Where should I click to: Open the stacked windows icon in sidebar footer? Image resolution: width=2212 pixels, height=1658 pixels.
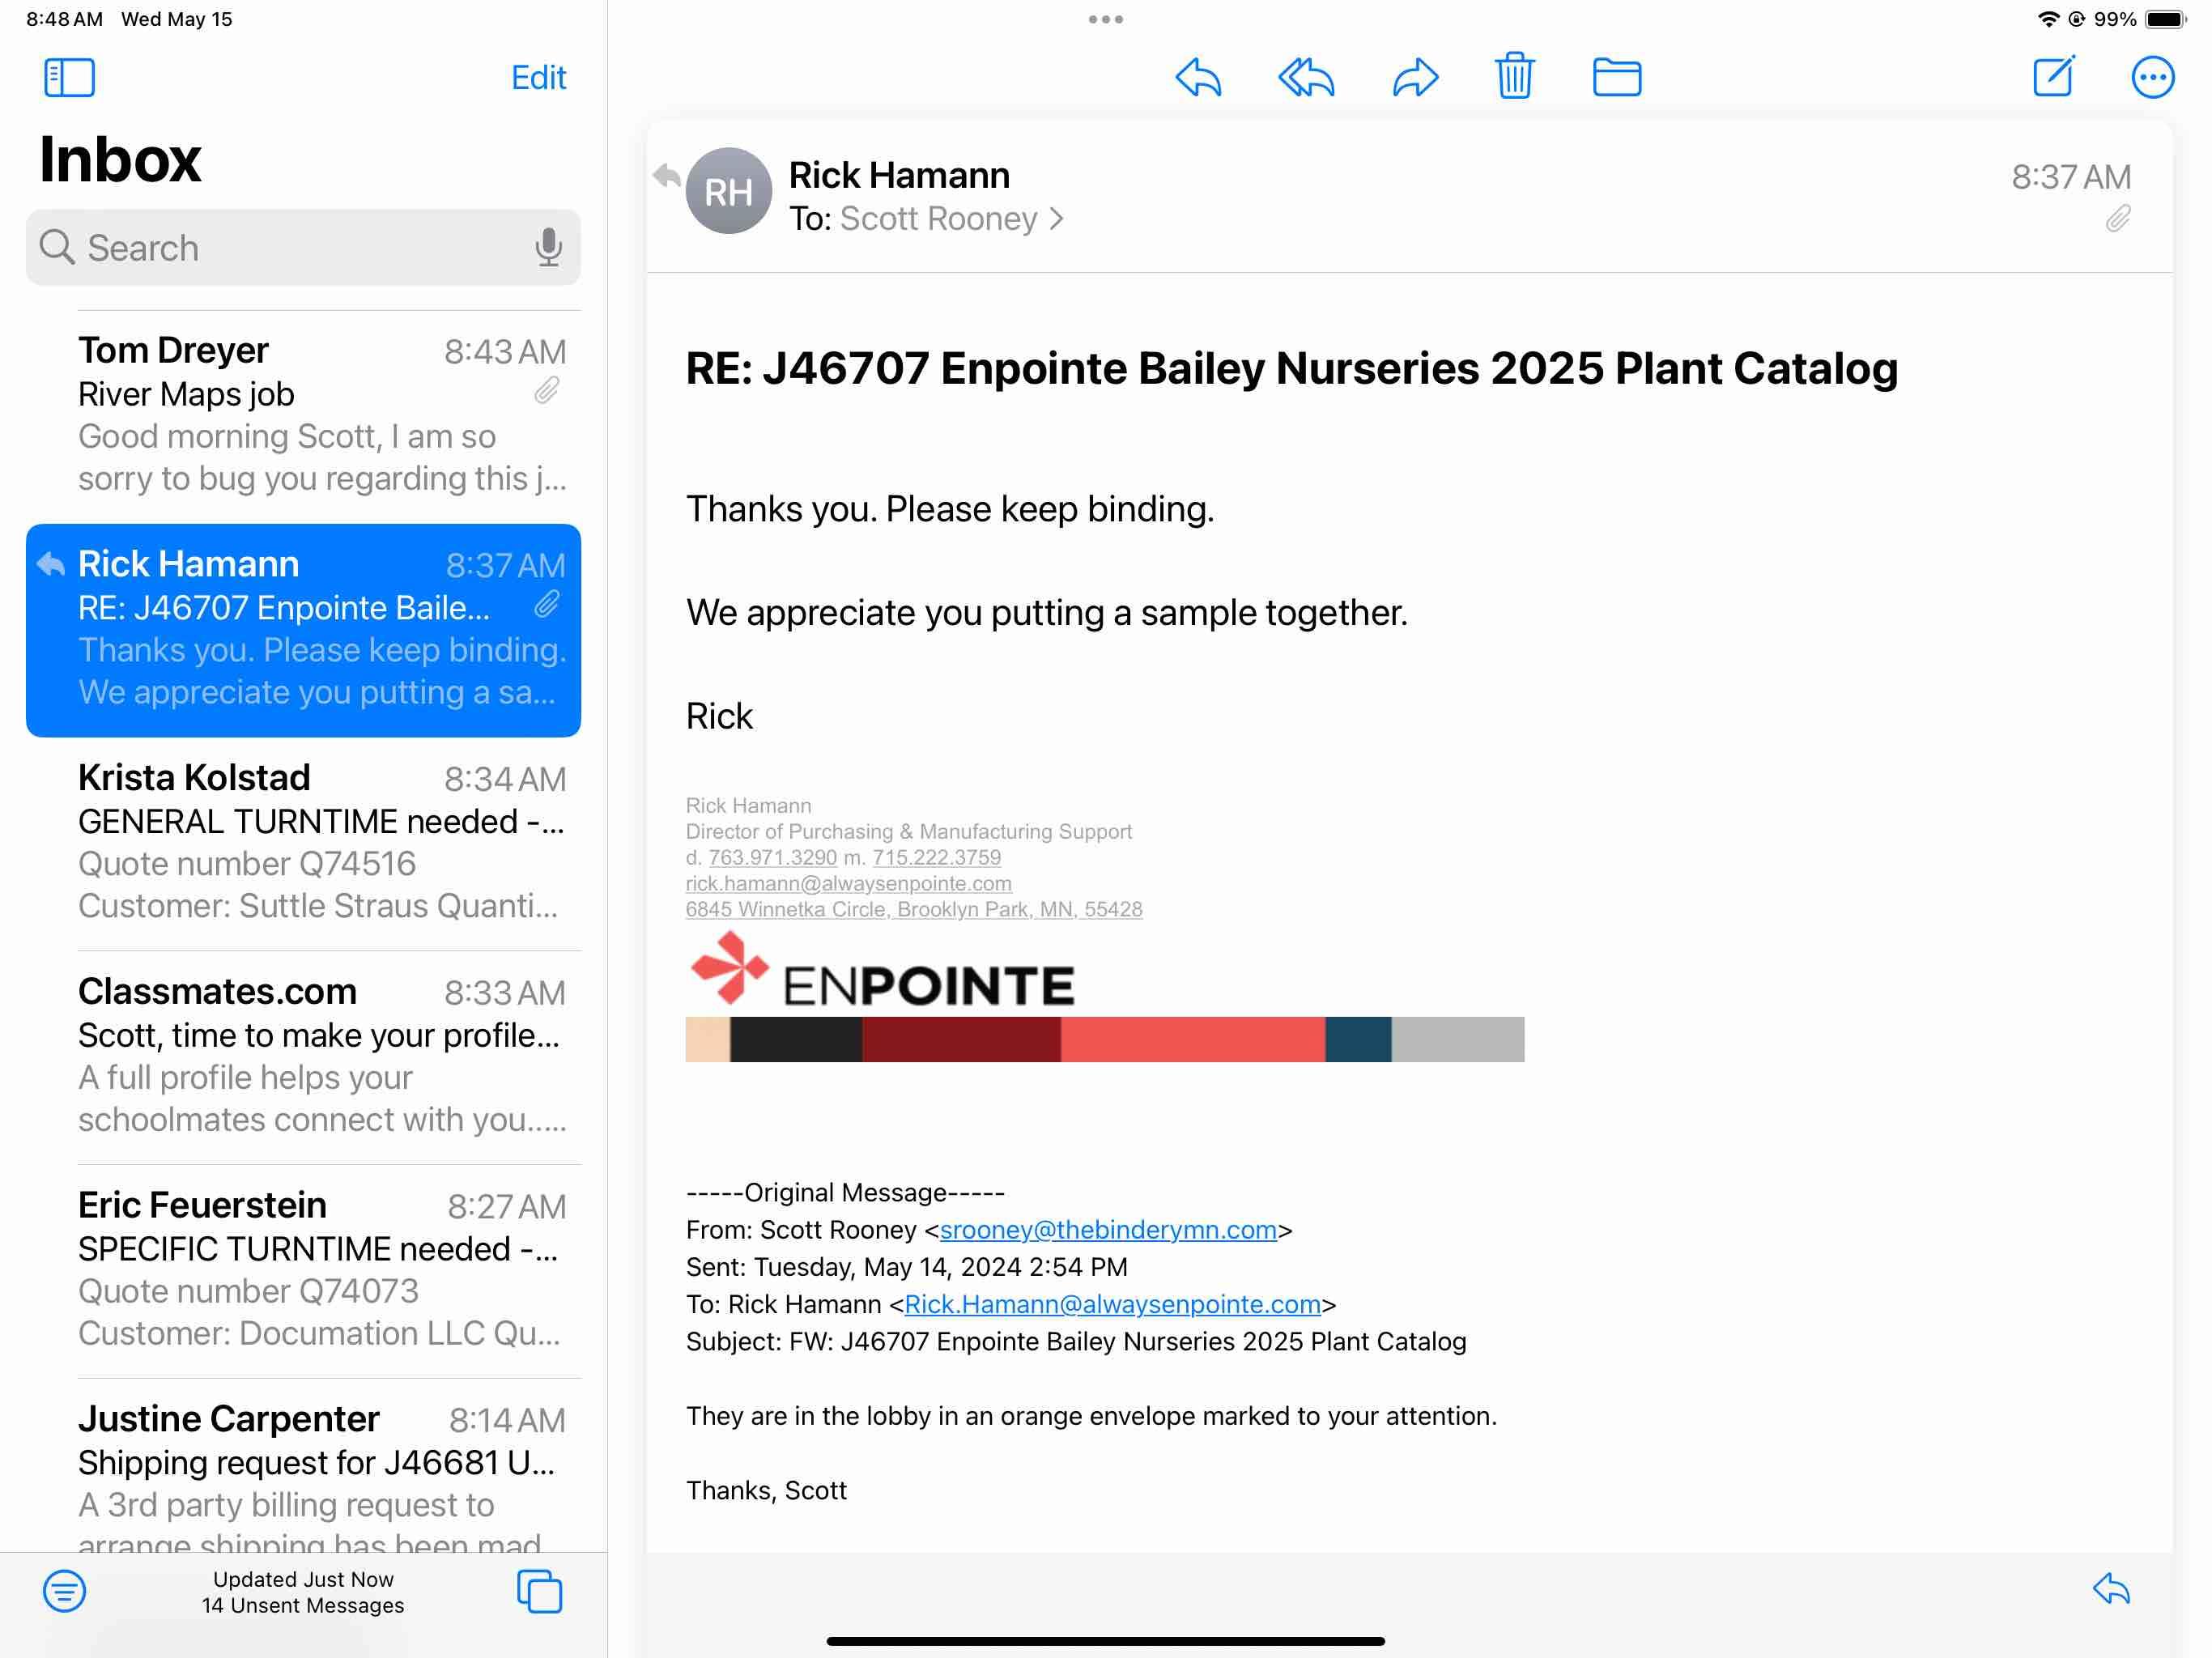point(539,1590)
